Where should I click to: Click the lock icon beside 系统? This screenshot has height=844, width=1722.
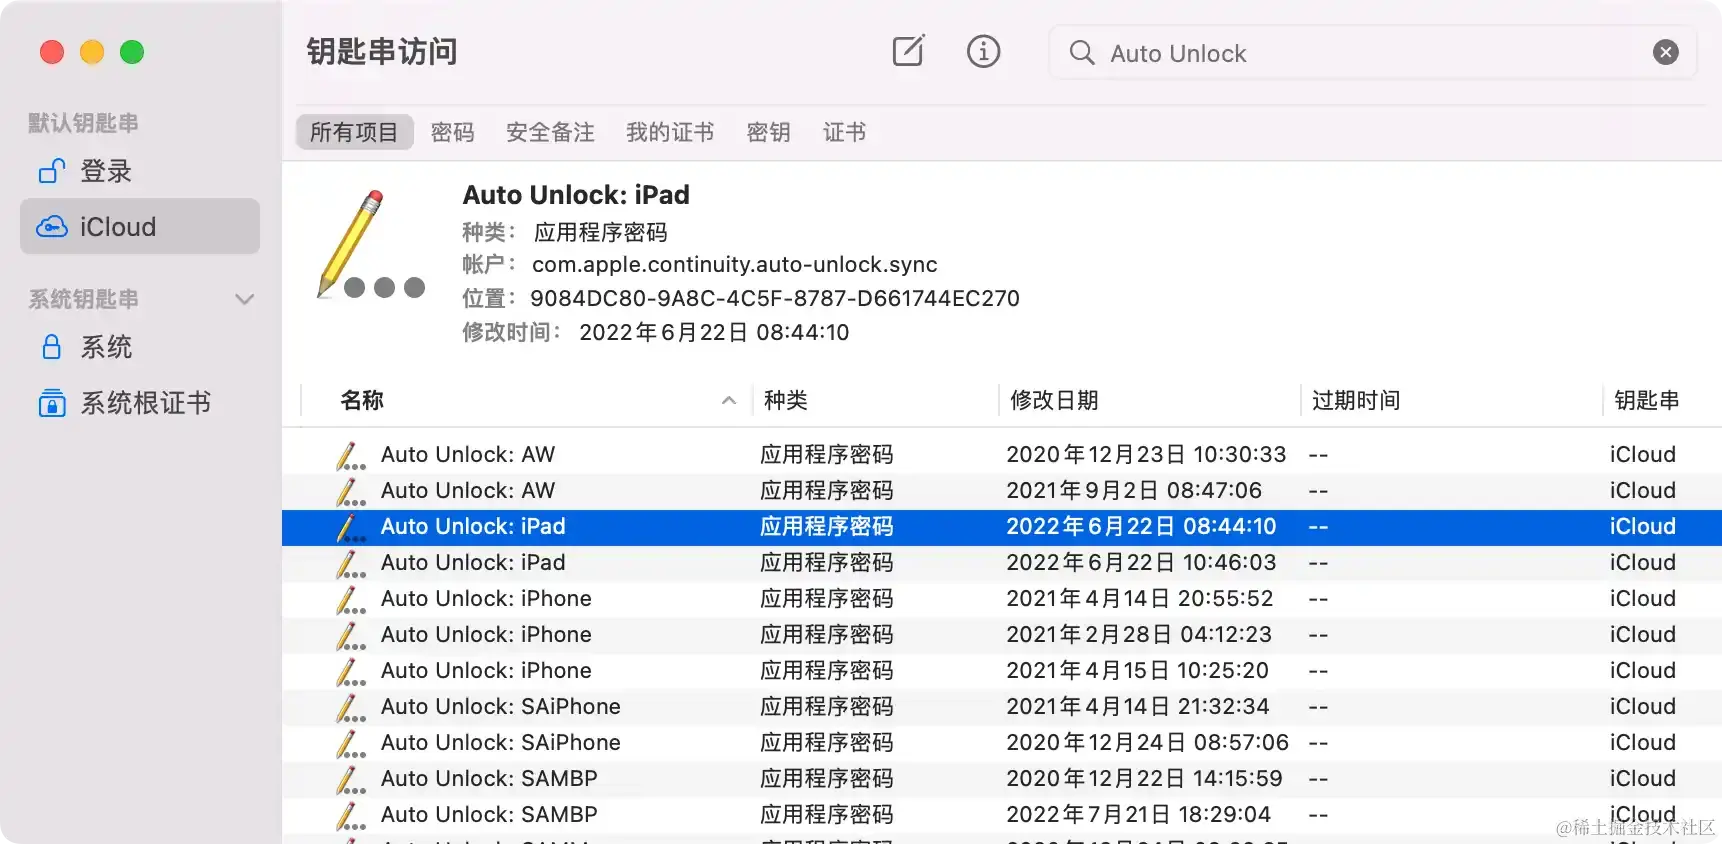pos(52,347)
